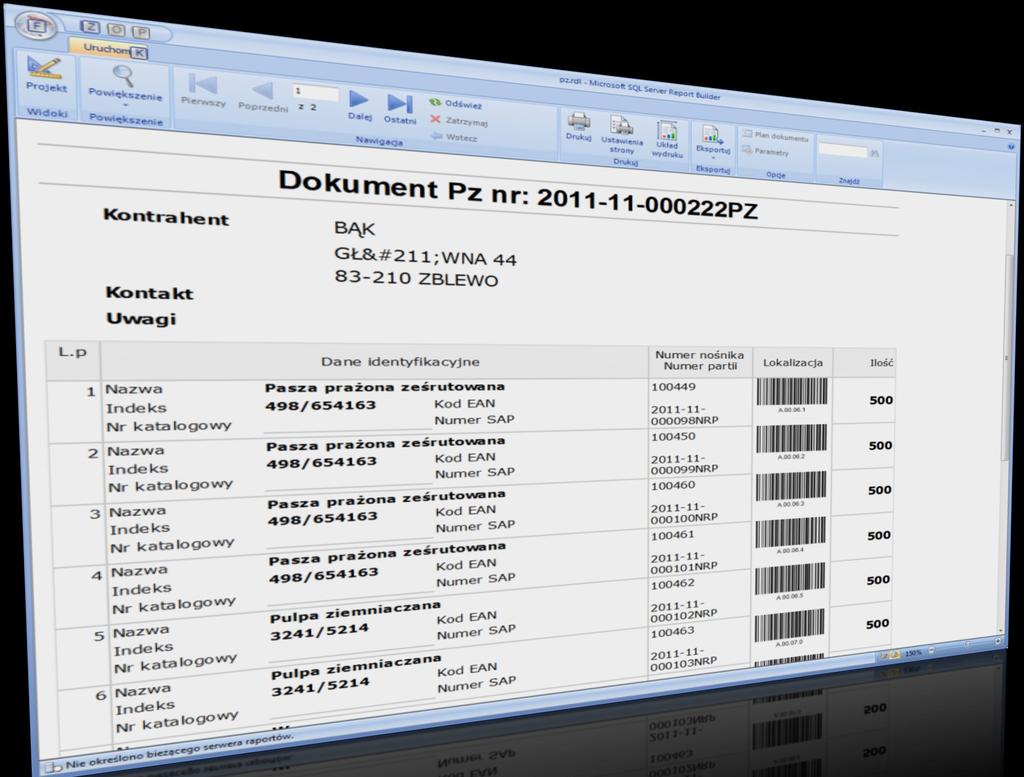
Task: Click the Lokalizacja column header
Action: coord(793,362)
